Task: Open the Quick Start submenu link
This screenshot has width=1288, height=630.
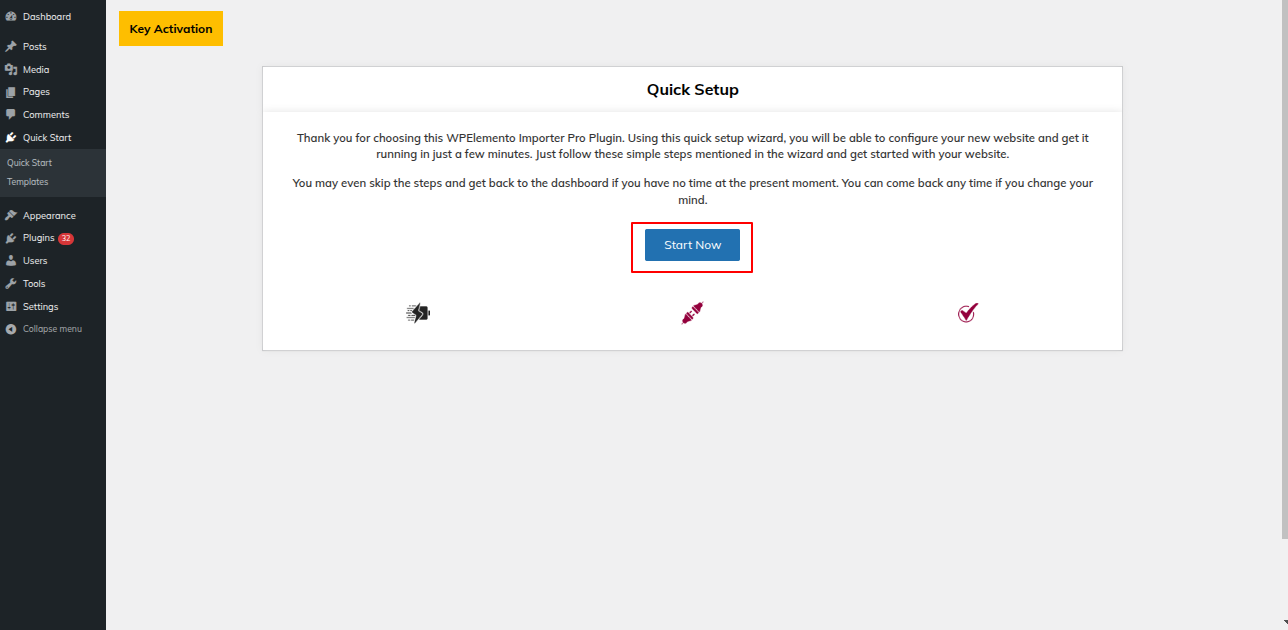Action: click(x=29, y=163)
